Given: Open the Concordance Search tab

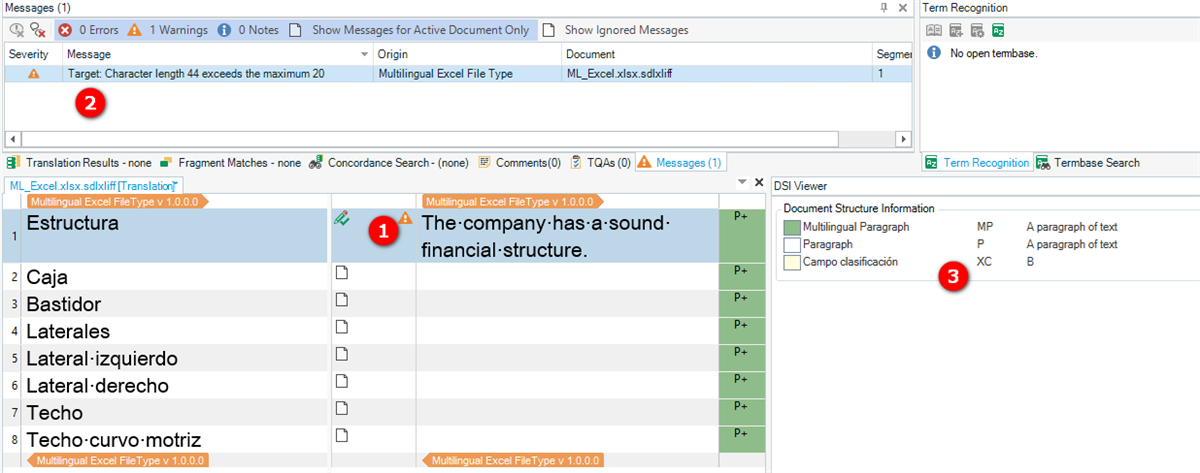Looking at the screenshot, I should click(389, 162).
